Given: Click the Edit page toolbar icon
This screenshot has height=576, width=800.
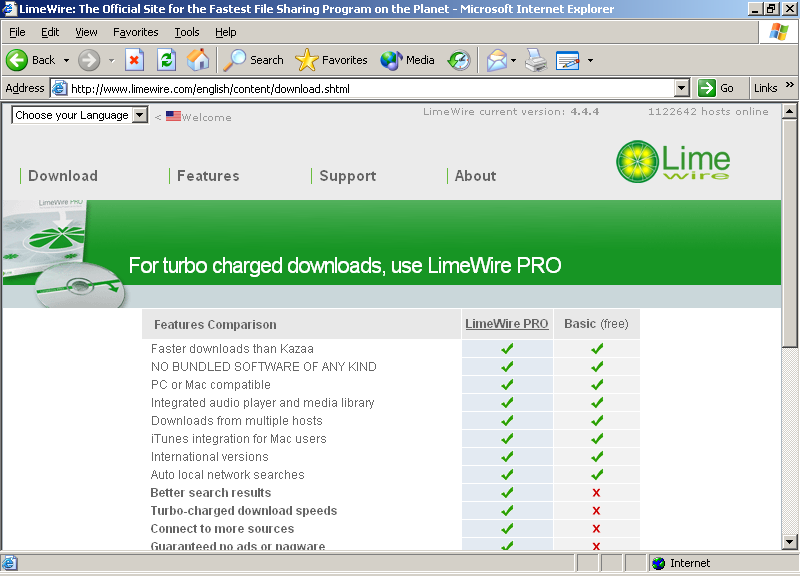Looking at the screenshot, I should pyautogui.click(x=567, y=60).
